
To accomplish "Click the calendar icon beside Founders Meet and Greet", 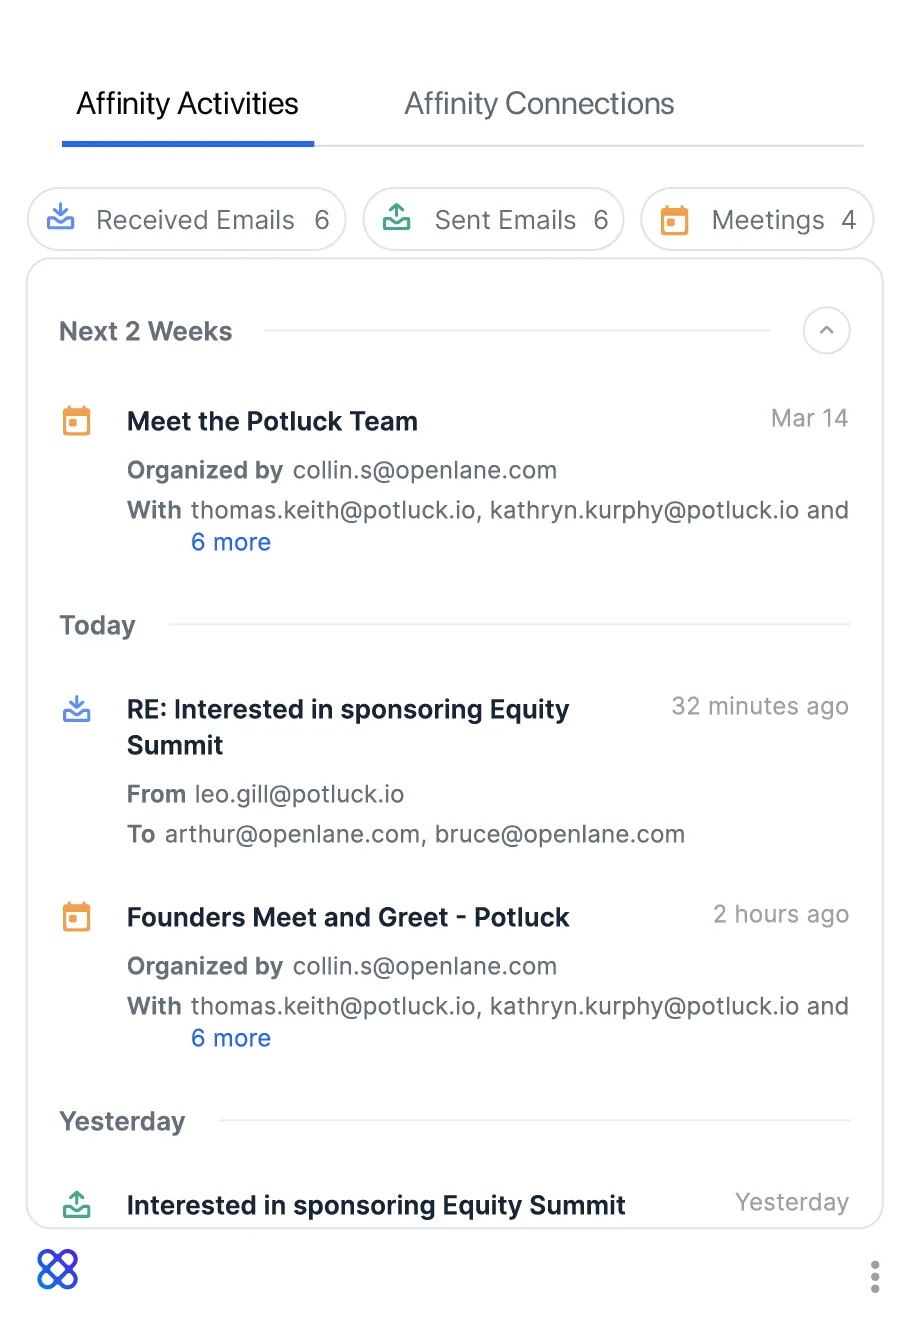I will (x=77, y=917).
